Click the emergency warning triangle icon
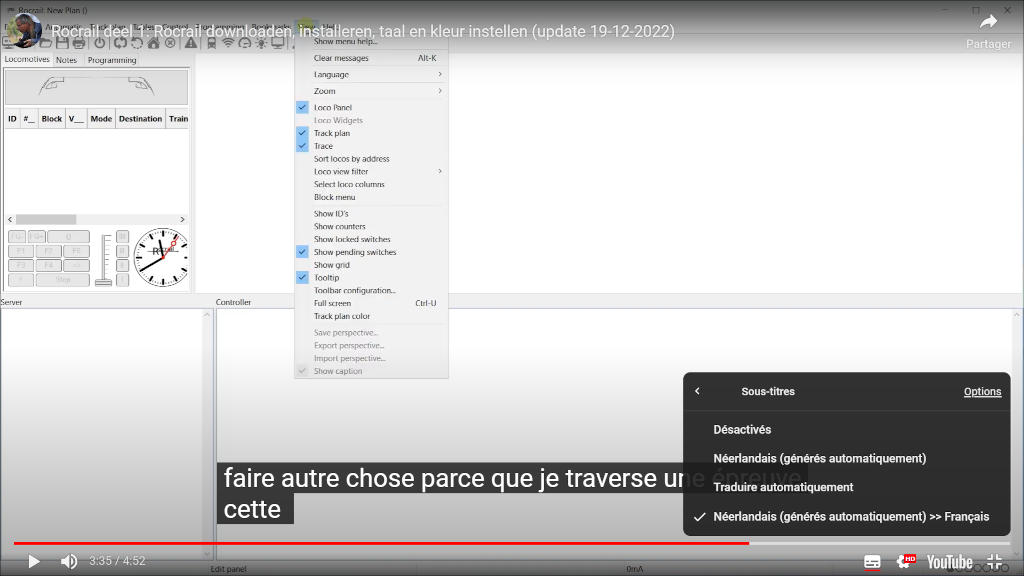Viewport: 1024px width, 576px height. (x=191, y=43)
